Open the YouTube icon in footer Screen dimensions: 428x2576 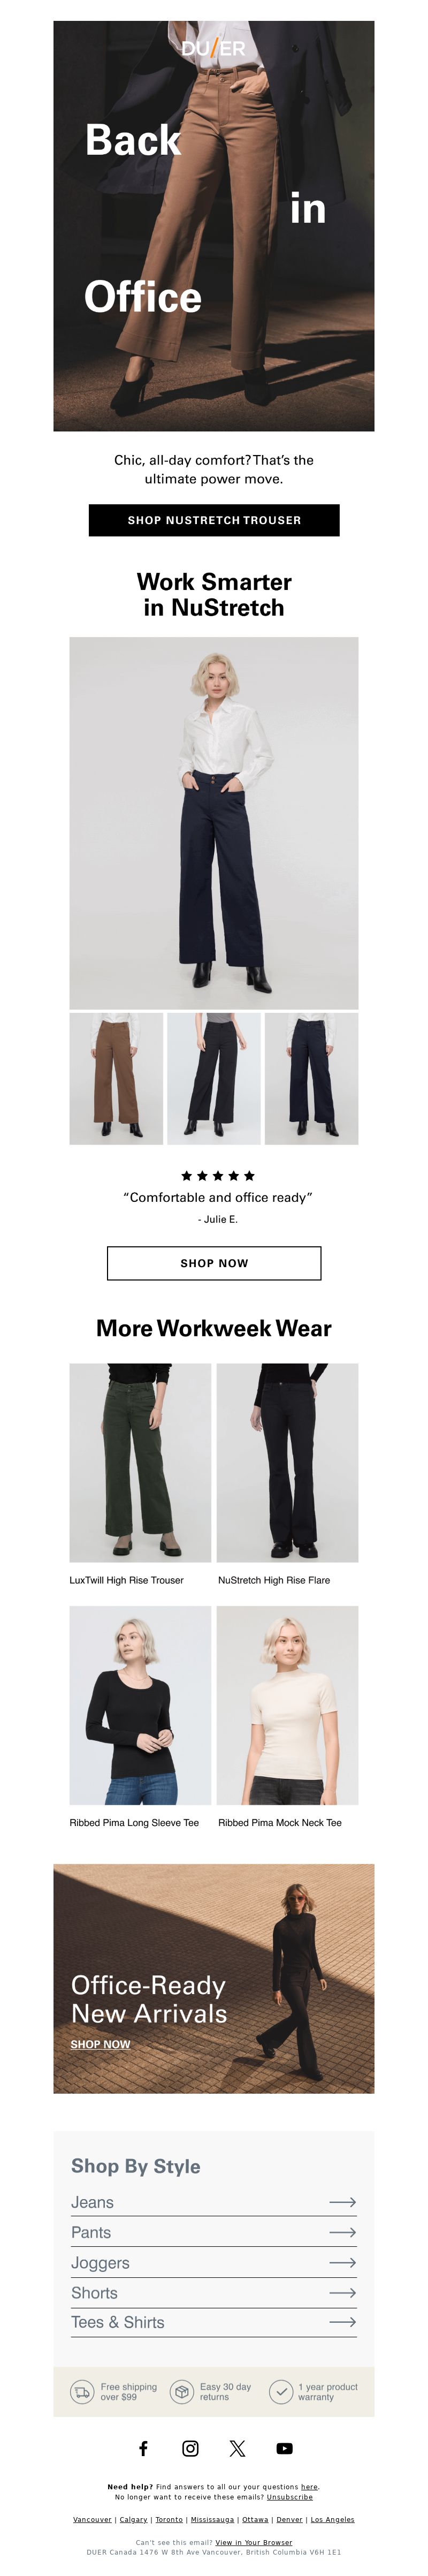coord(284,2449)
